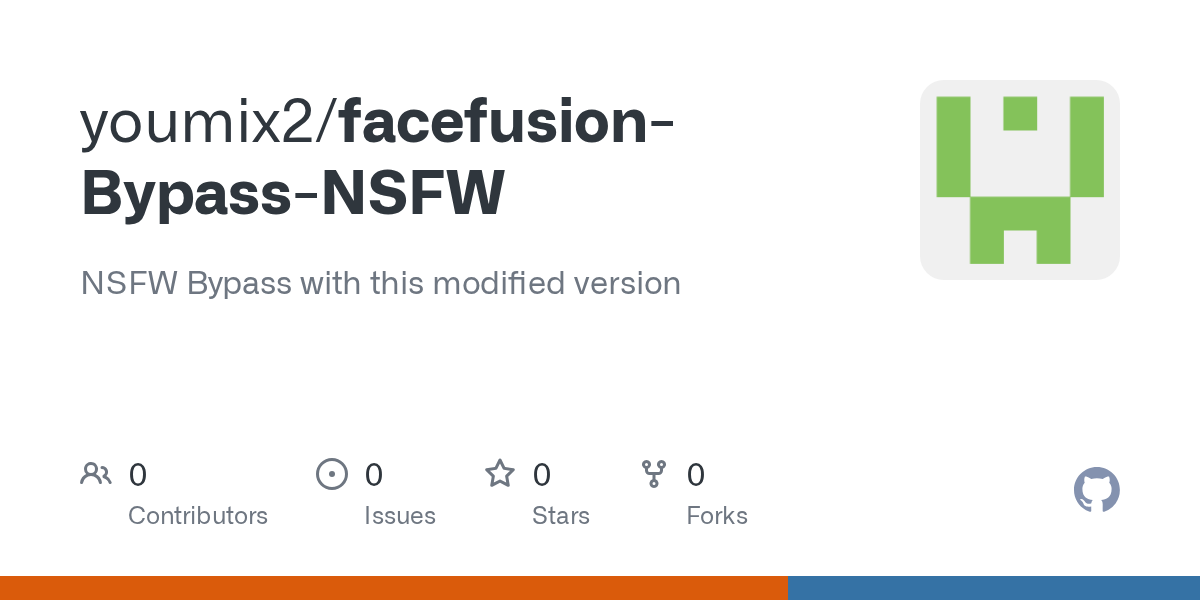The height and width of the screenshot is (600, 1200).
Task: Open the green identicon avatar image
Action: [1019, 180]
